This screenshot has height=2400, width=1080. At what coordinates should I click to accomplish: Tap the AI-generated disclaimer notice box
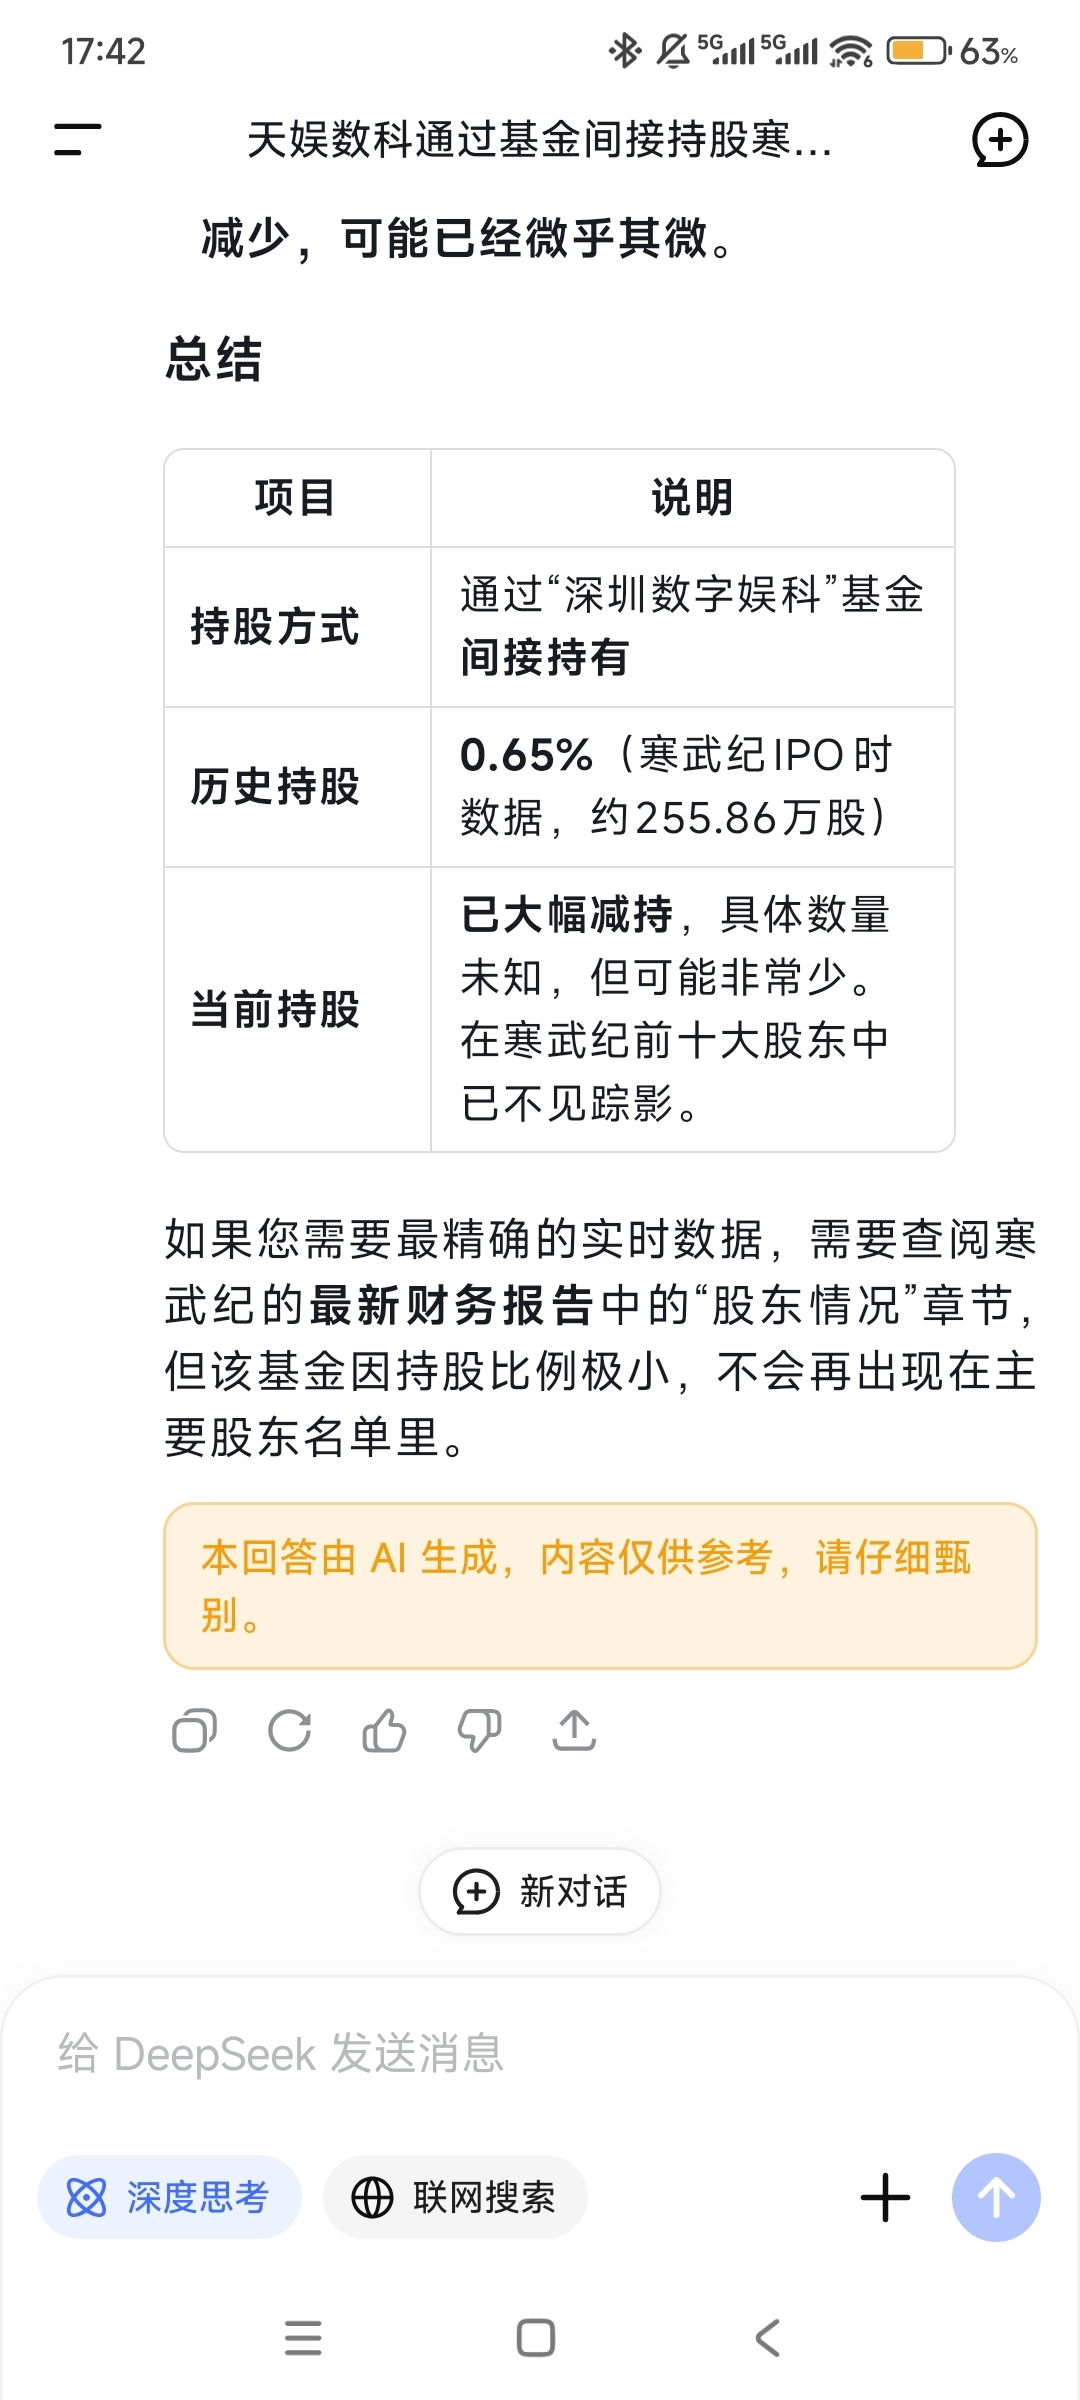coord(600,1586)
